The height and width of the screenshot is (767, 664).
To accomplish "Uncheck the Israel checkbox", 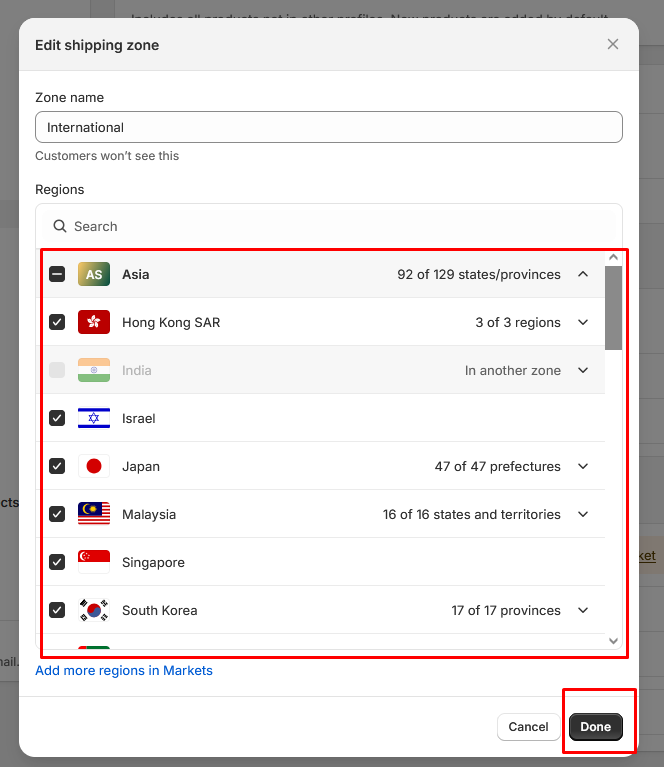I will (57, 418).
